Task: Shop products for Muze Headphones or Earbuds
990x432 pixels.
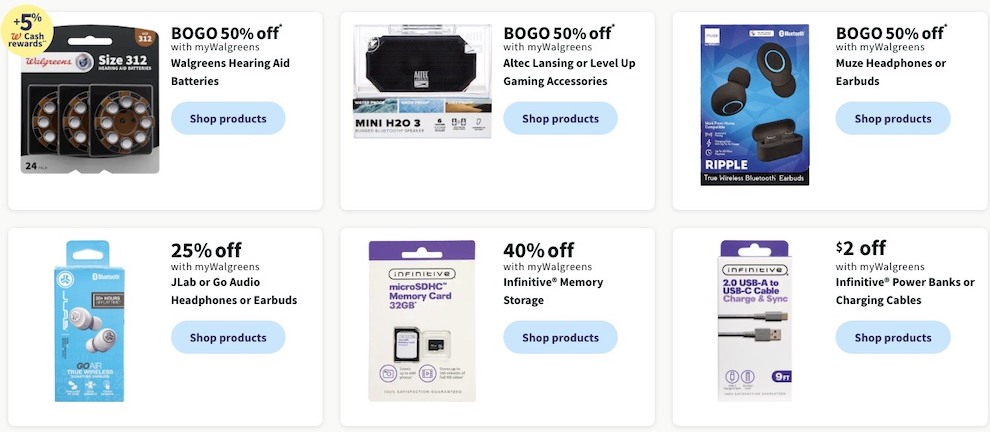Action: pyautogui.click(x=893, y=118)
